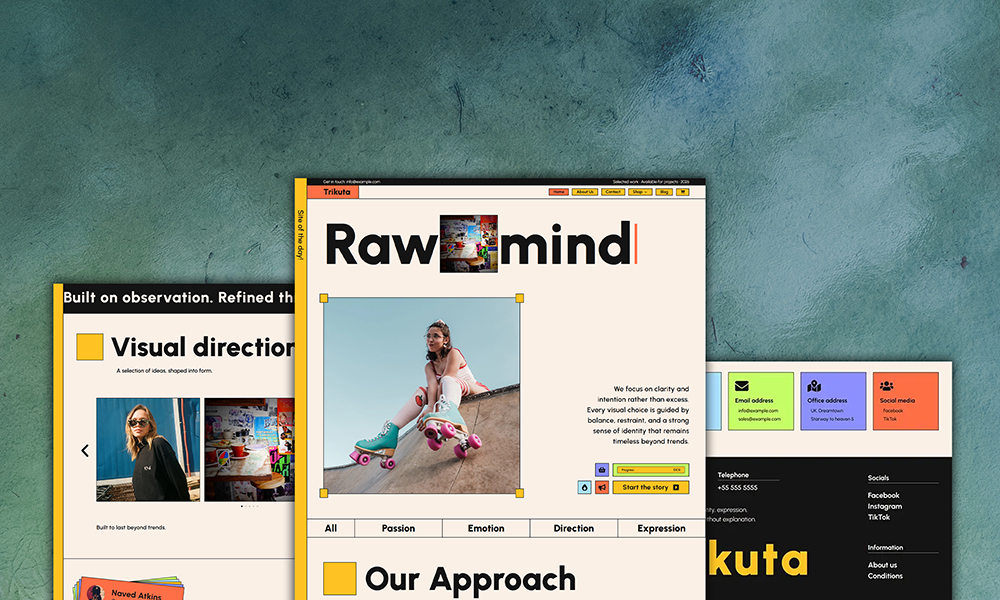The width and height of the screenshot is (1000, 600).
Task: Click the green Email address card
Action: click(761, 401)
